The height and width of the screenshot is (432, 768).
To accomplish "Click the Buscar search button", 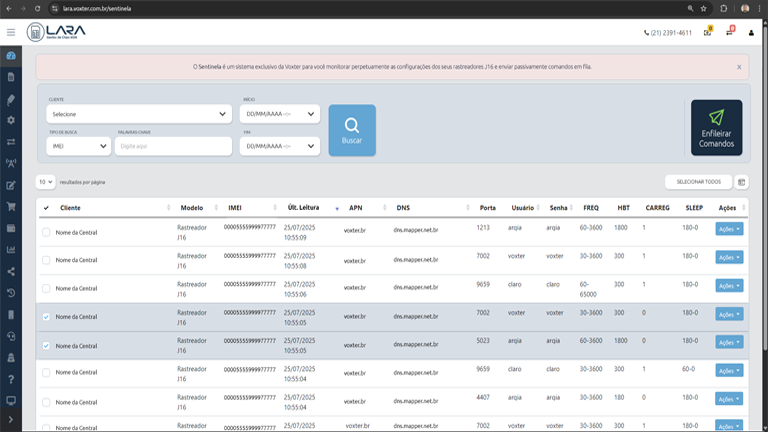I will click(352, 130).
